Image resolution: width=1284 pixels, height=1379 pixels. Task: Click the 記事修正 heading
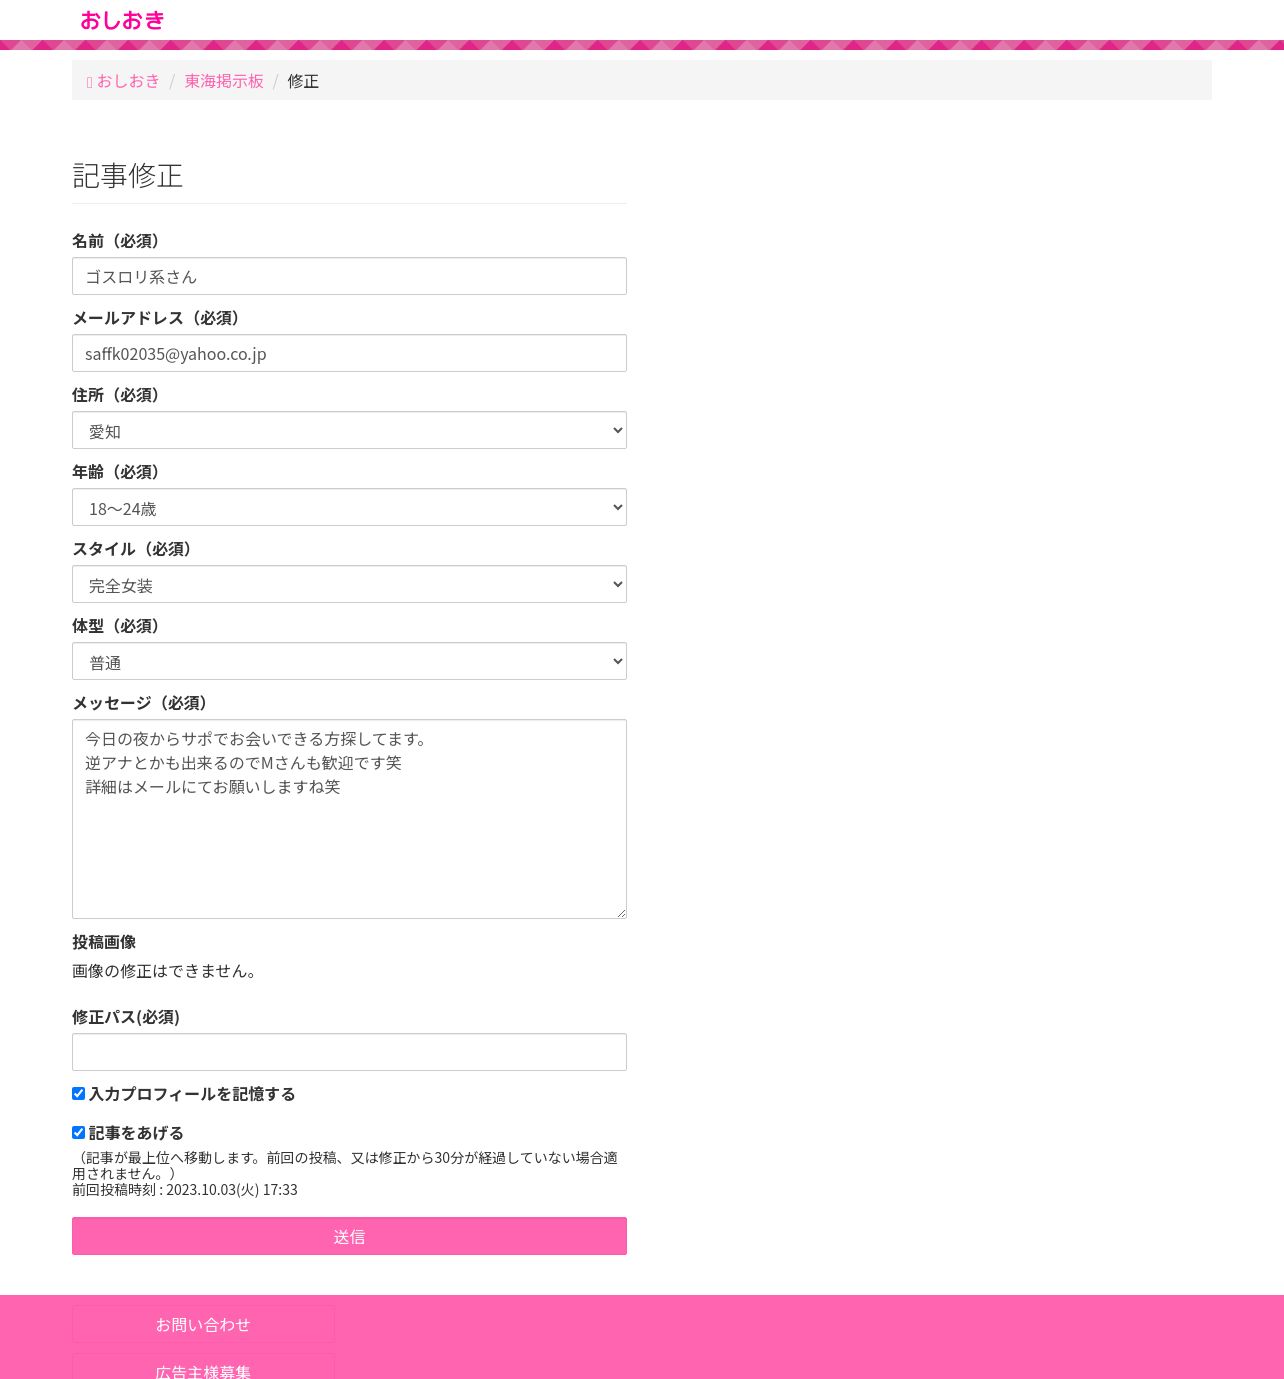[x=128, y=176]
